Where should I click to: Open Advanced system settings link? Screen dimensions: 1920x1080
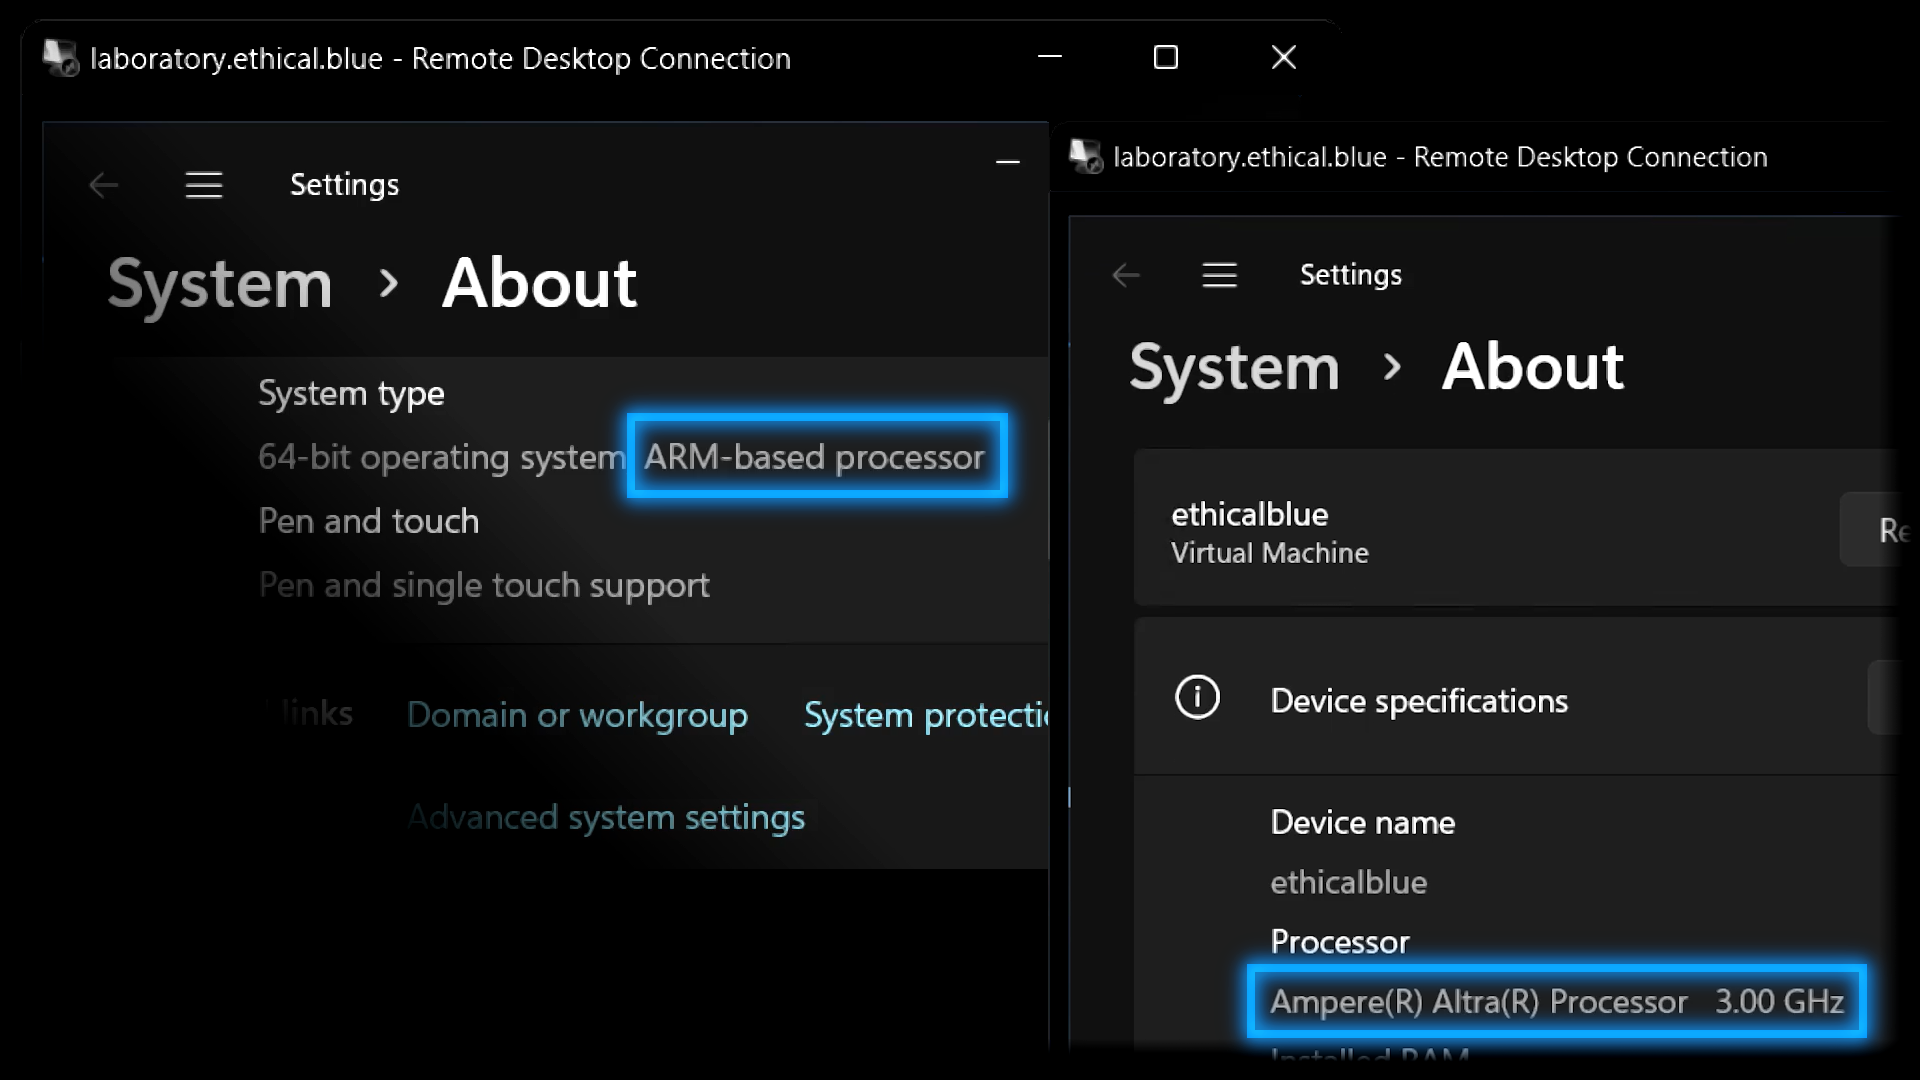606,818
